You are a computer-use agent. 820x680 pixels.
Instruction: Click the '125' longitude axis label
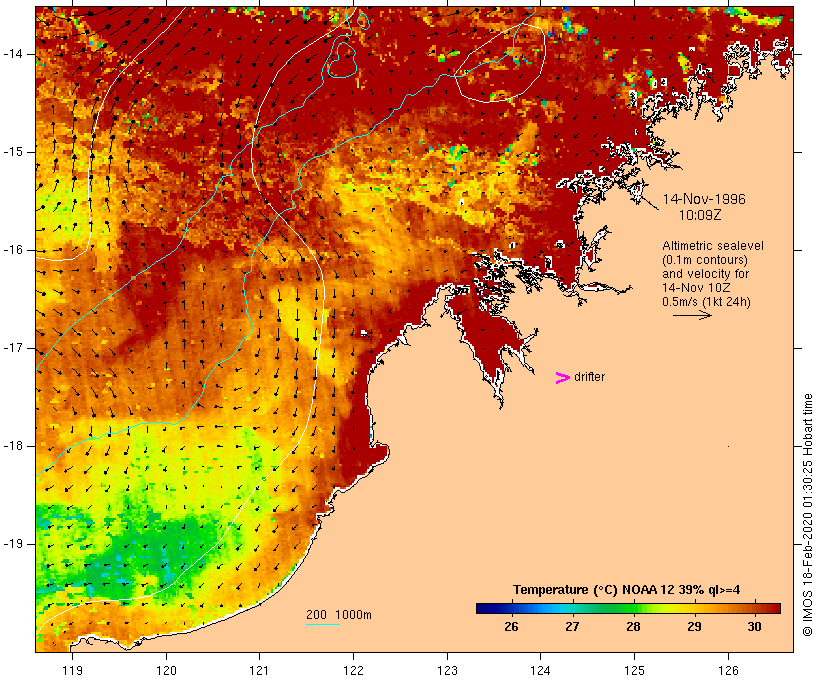click(x=634, y=670)
